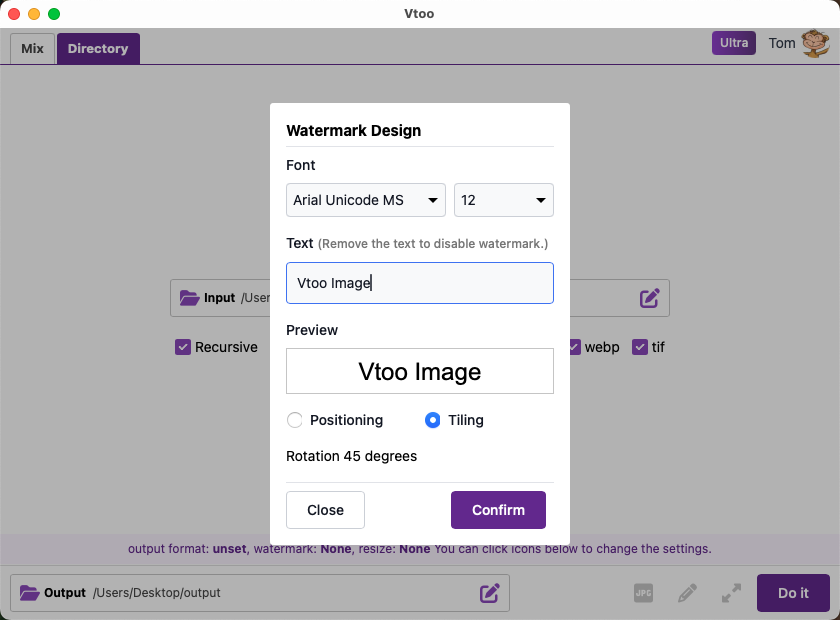Close the Vtoo window with red button
Image resolution: width=840 pixels, height=620 pixels.
point(14,14)
